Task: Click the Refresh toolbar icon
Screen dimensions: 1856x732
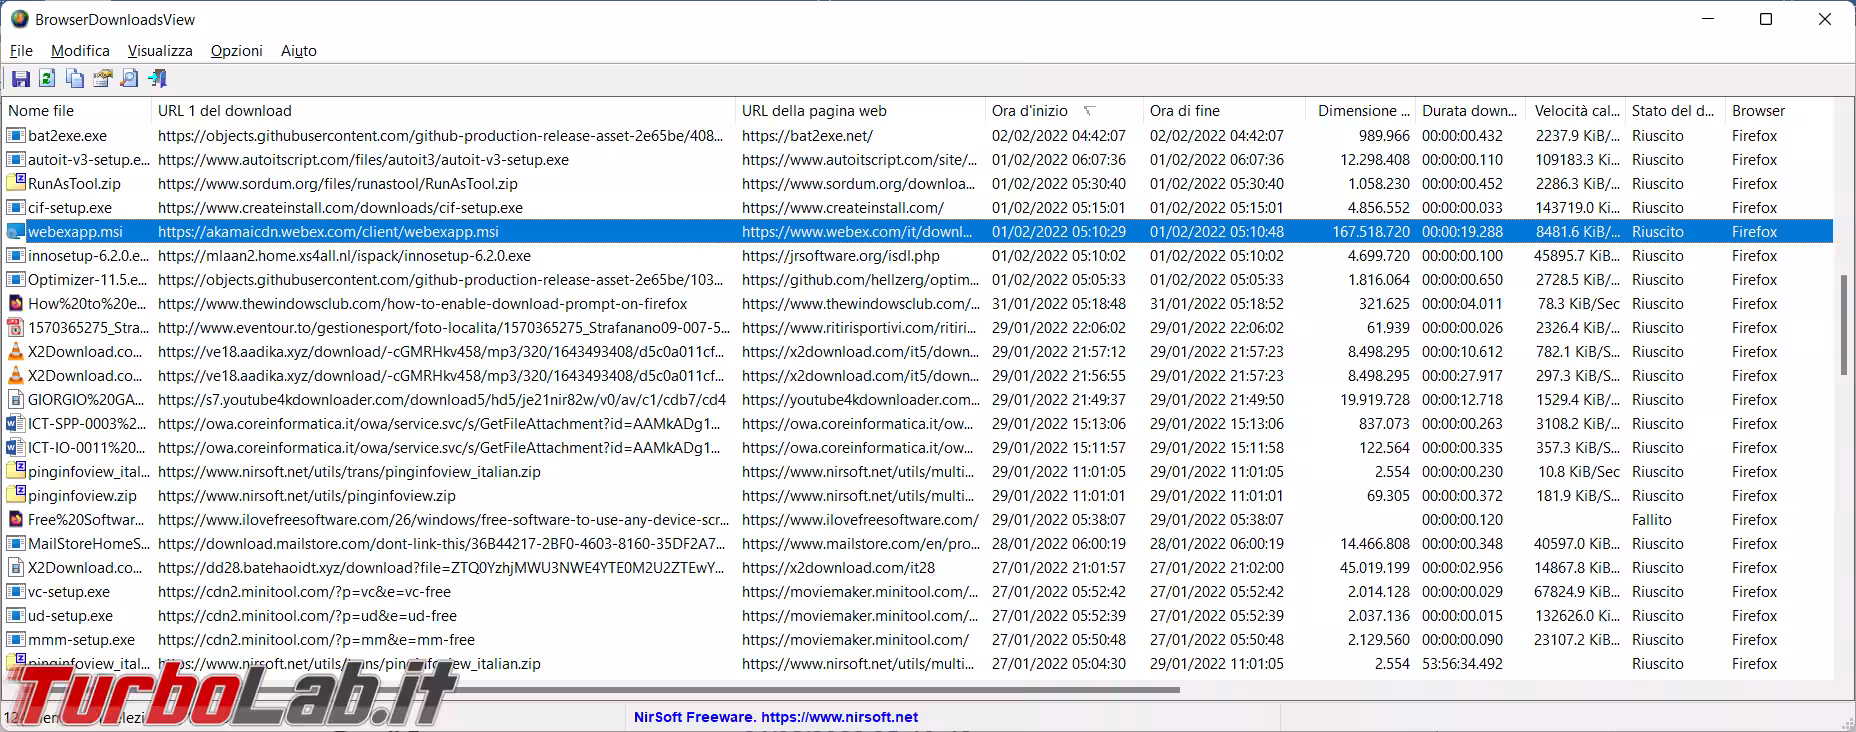Action: [x=47, y=79]
